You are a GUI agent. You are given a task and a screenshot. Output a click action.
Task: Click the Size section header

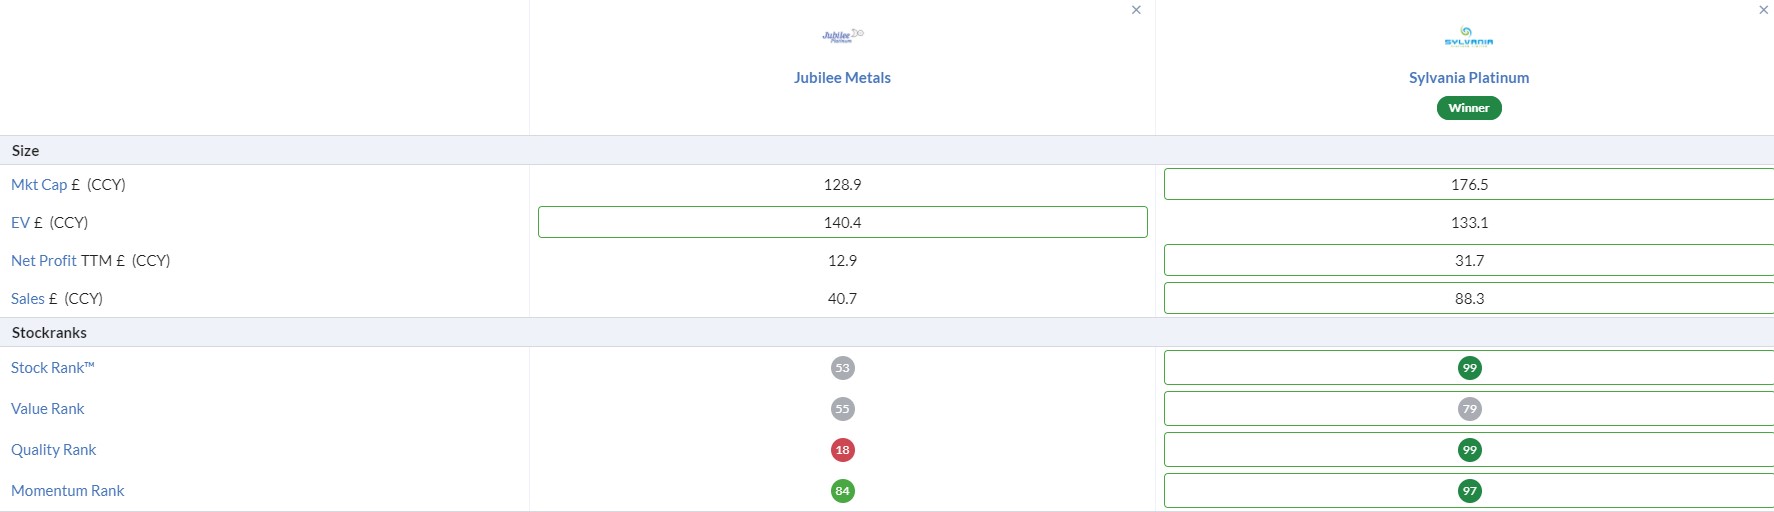[x=887, y=150]
